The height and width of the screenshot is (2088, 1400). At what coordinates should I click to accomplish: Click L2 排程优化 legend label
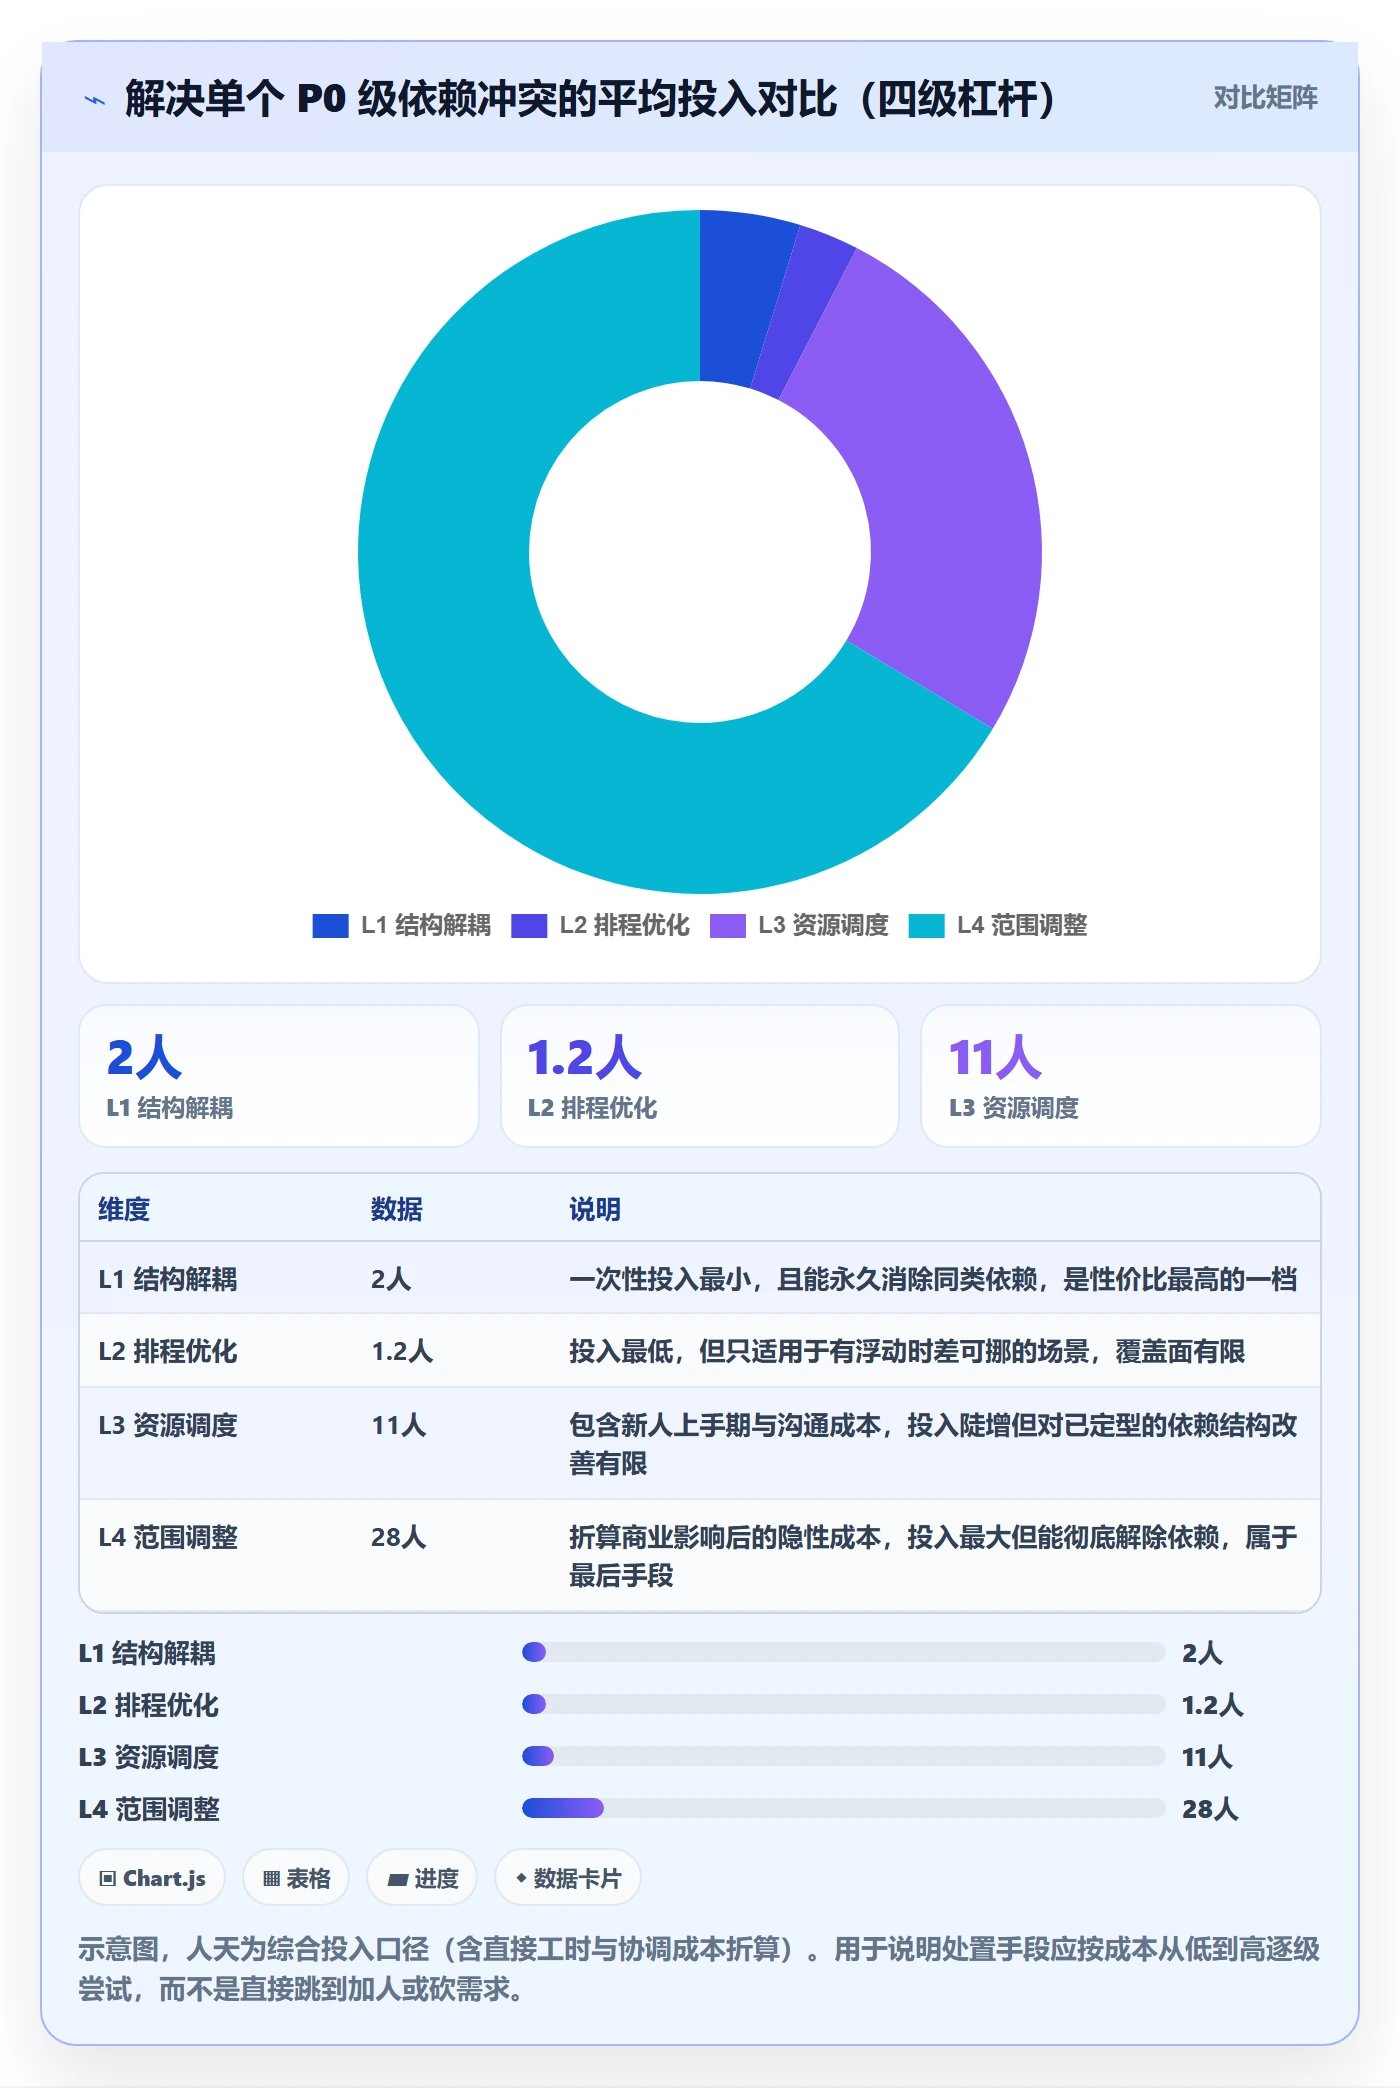click(x=624, y=926)
